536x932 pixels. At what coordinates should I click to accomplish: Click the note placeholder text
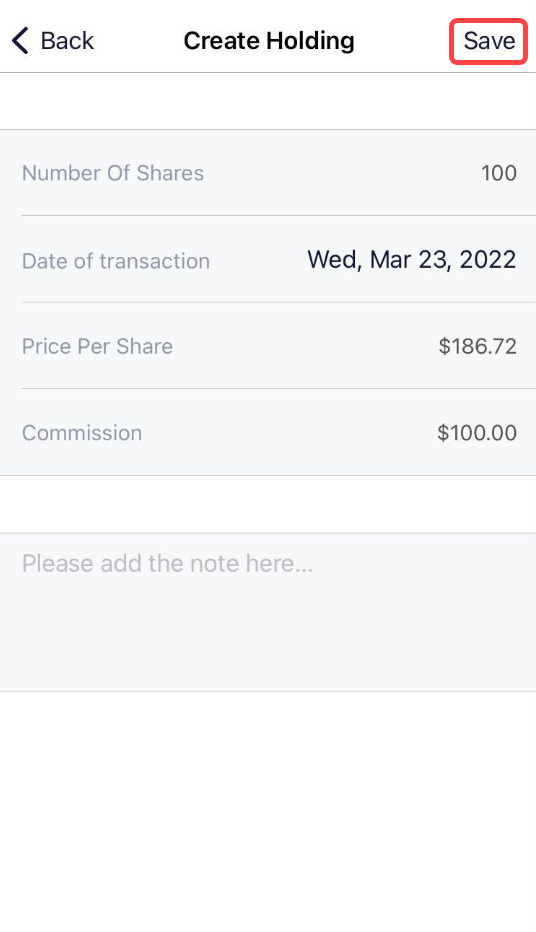[167, 563]
